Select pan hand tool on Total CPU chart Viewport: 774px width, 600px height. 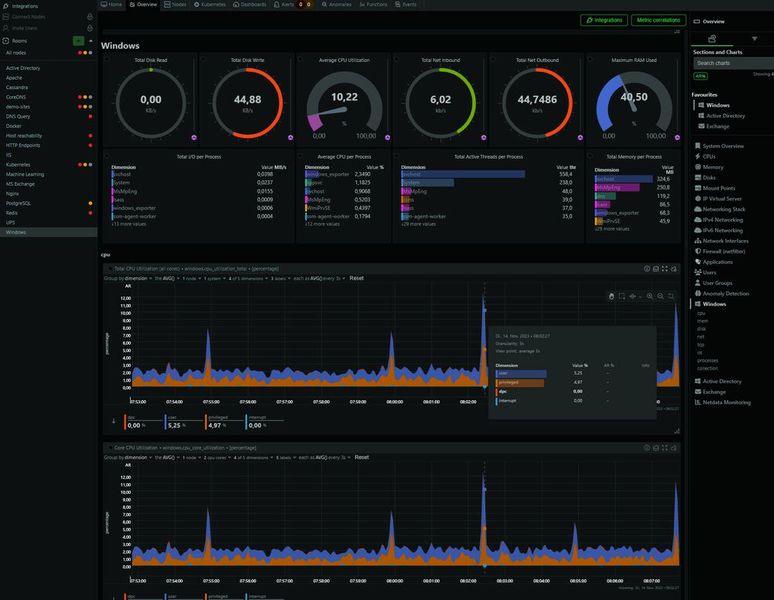point(611,296)
